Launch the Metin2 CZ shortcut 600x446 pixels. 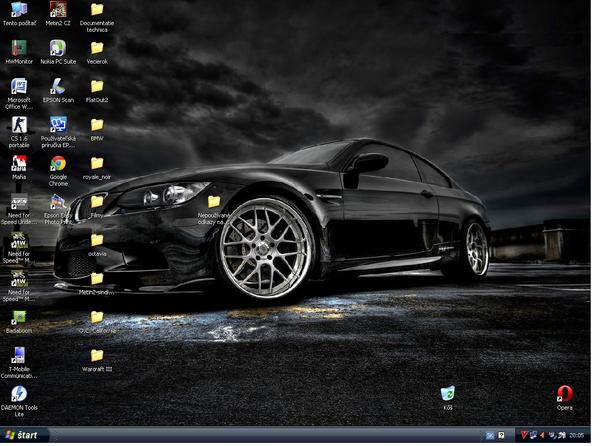(58, 9)
